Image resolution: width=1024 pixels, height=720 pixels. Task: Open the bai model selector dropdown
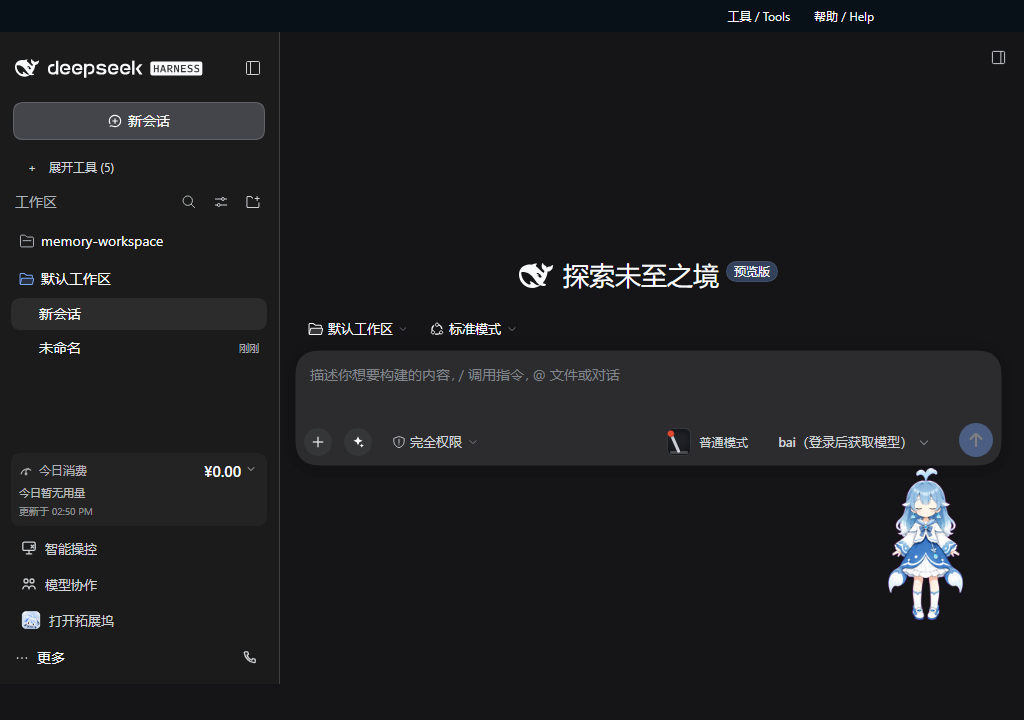tap(853, 442)
